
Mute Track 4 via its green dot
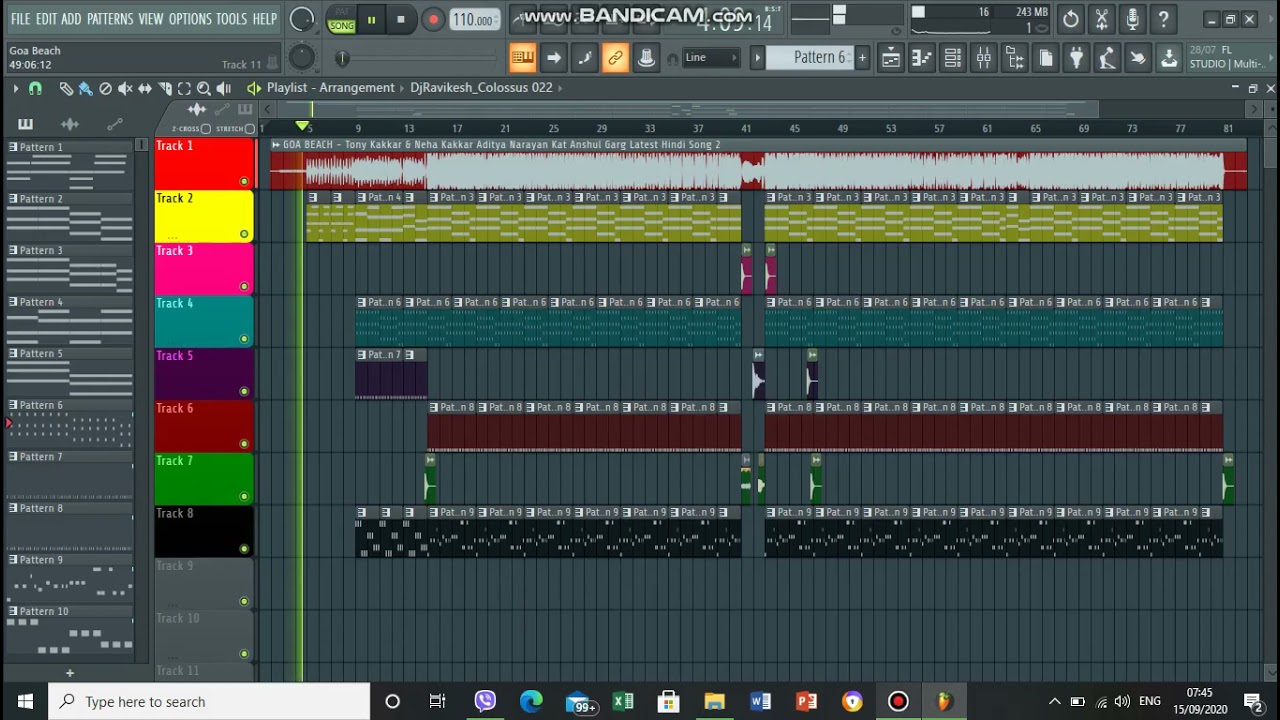click(x=244, y=339)
